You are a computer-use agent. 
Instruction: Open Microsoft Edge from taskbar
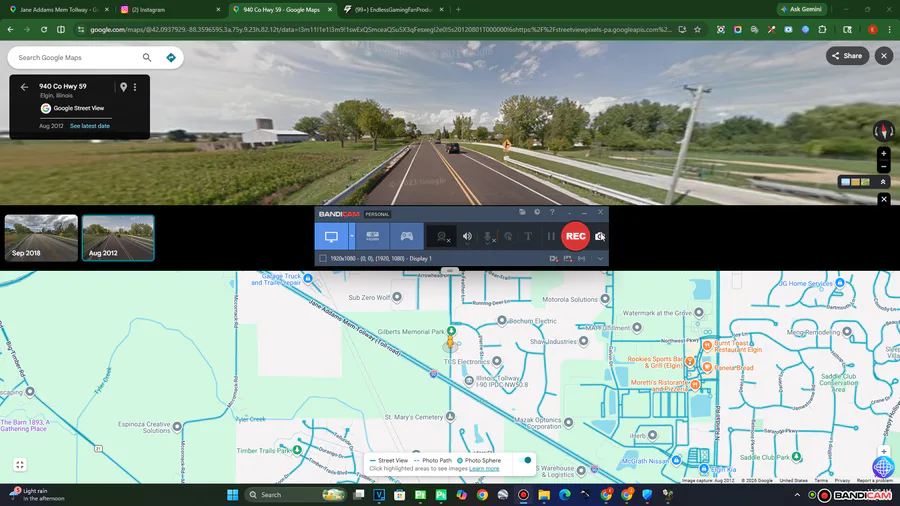565,495
